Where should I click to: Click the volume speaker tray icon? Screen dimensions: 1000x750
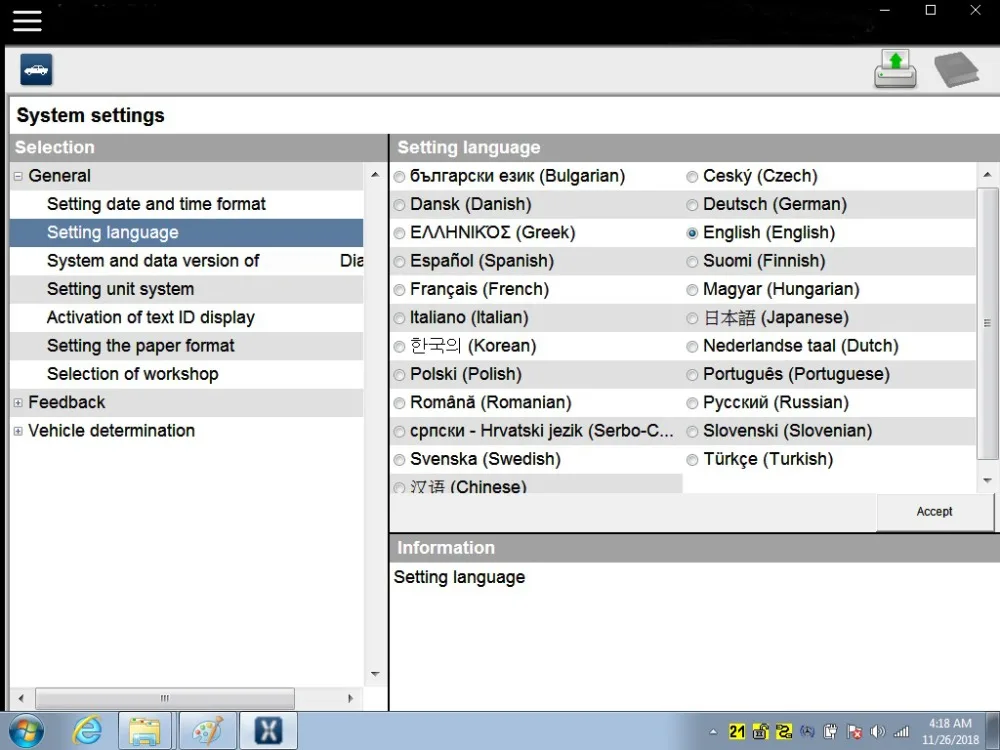point(878,732)
